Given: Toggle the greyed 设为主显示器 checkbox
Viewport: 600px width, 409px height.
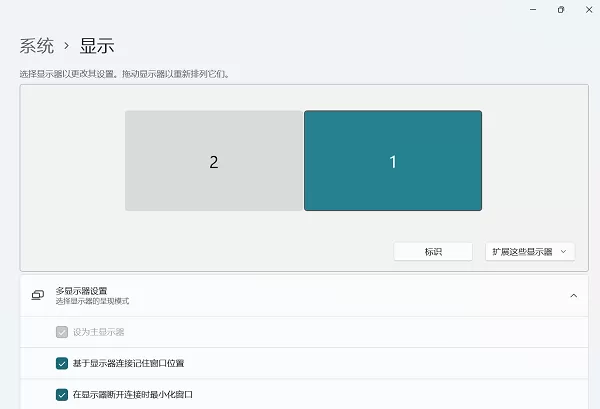Looking at the screenshot, I should click(x=62, y=332).
